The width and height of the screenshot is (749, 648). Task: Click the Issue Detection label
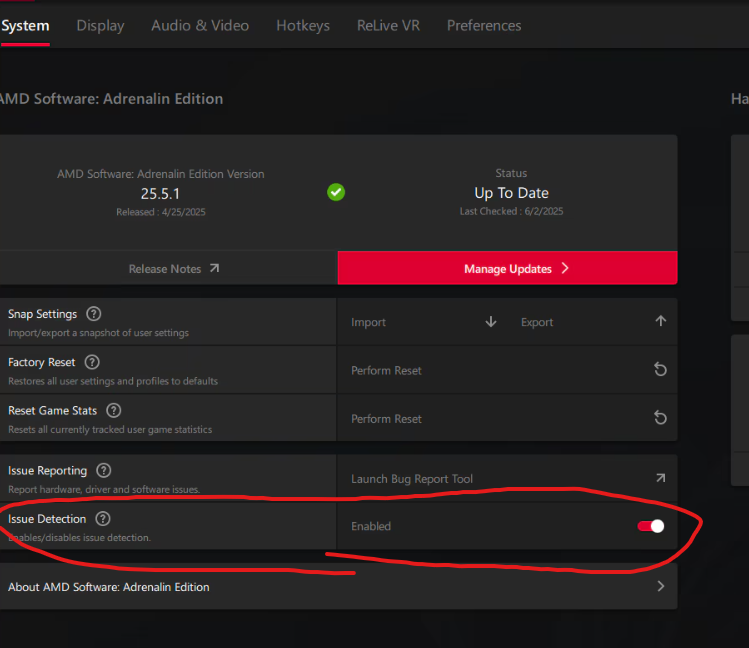(x=47, y=519)
